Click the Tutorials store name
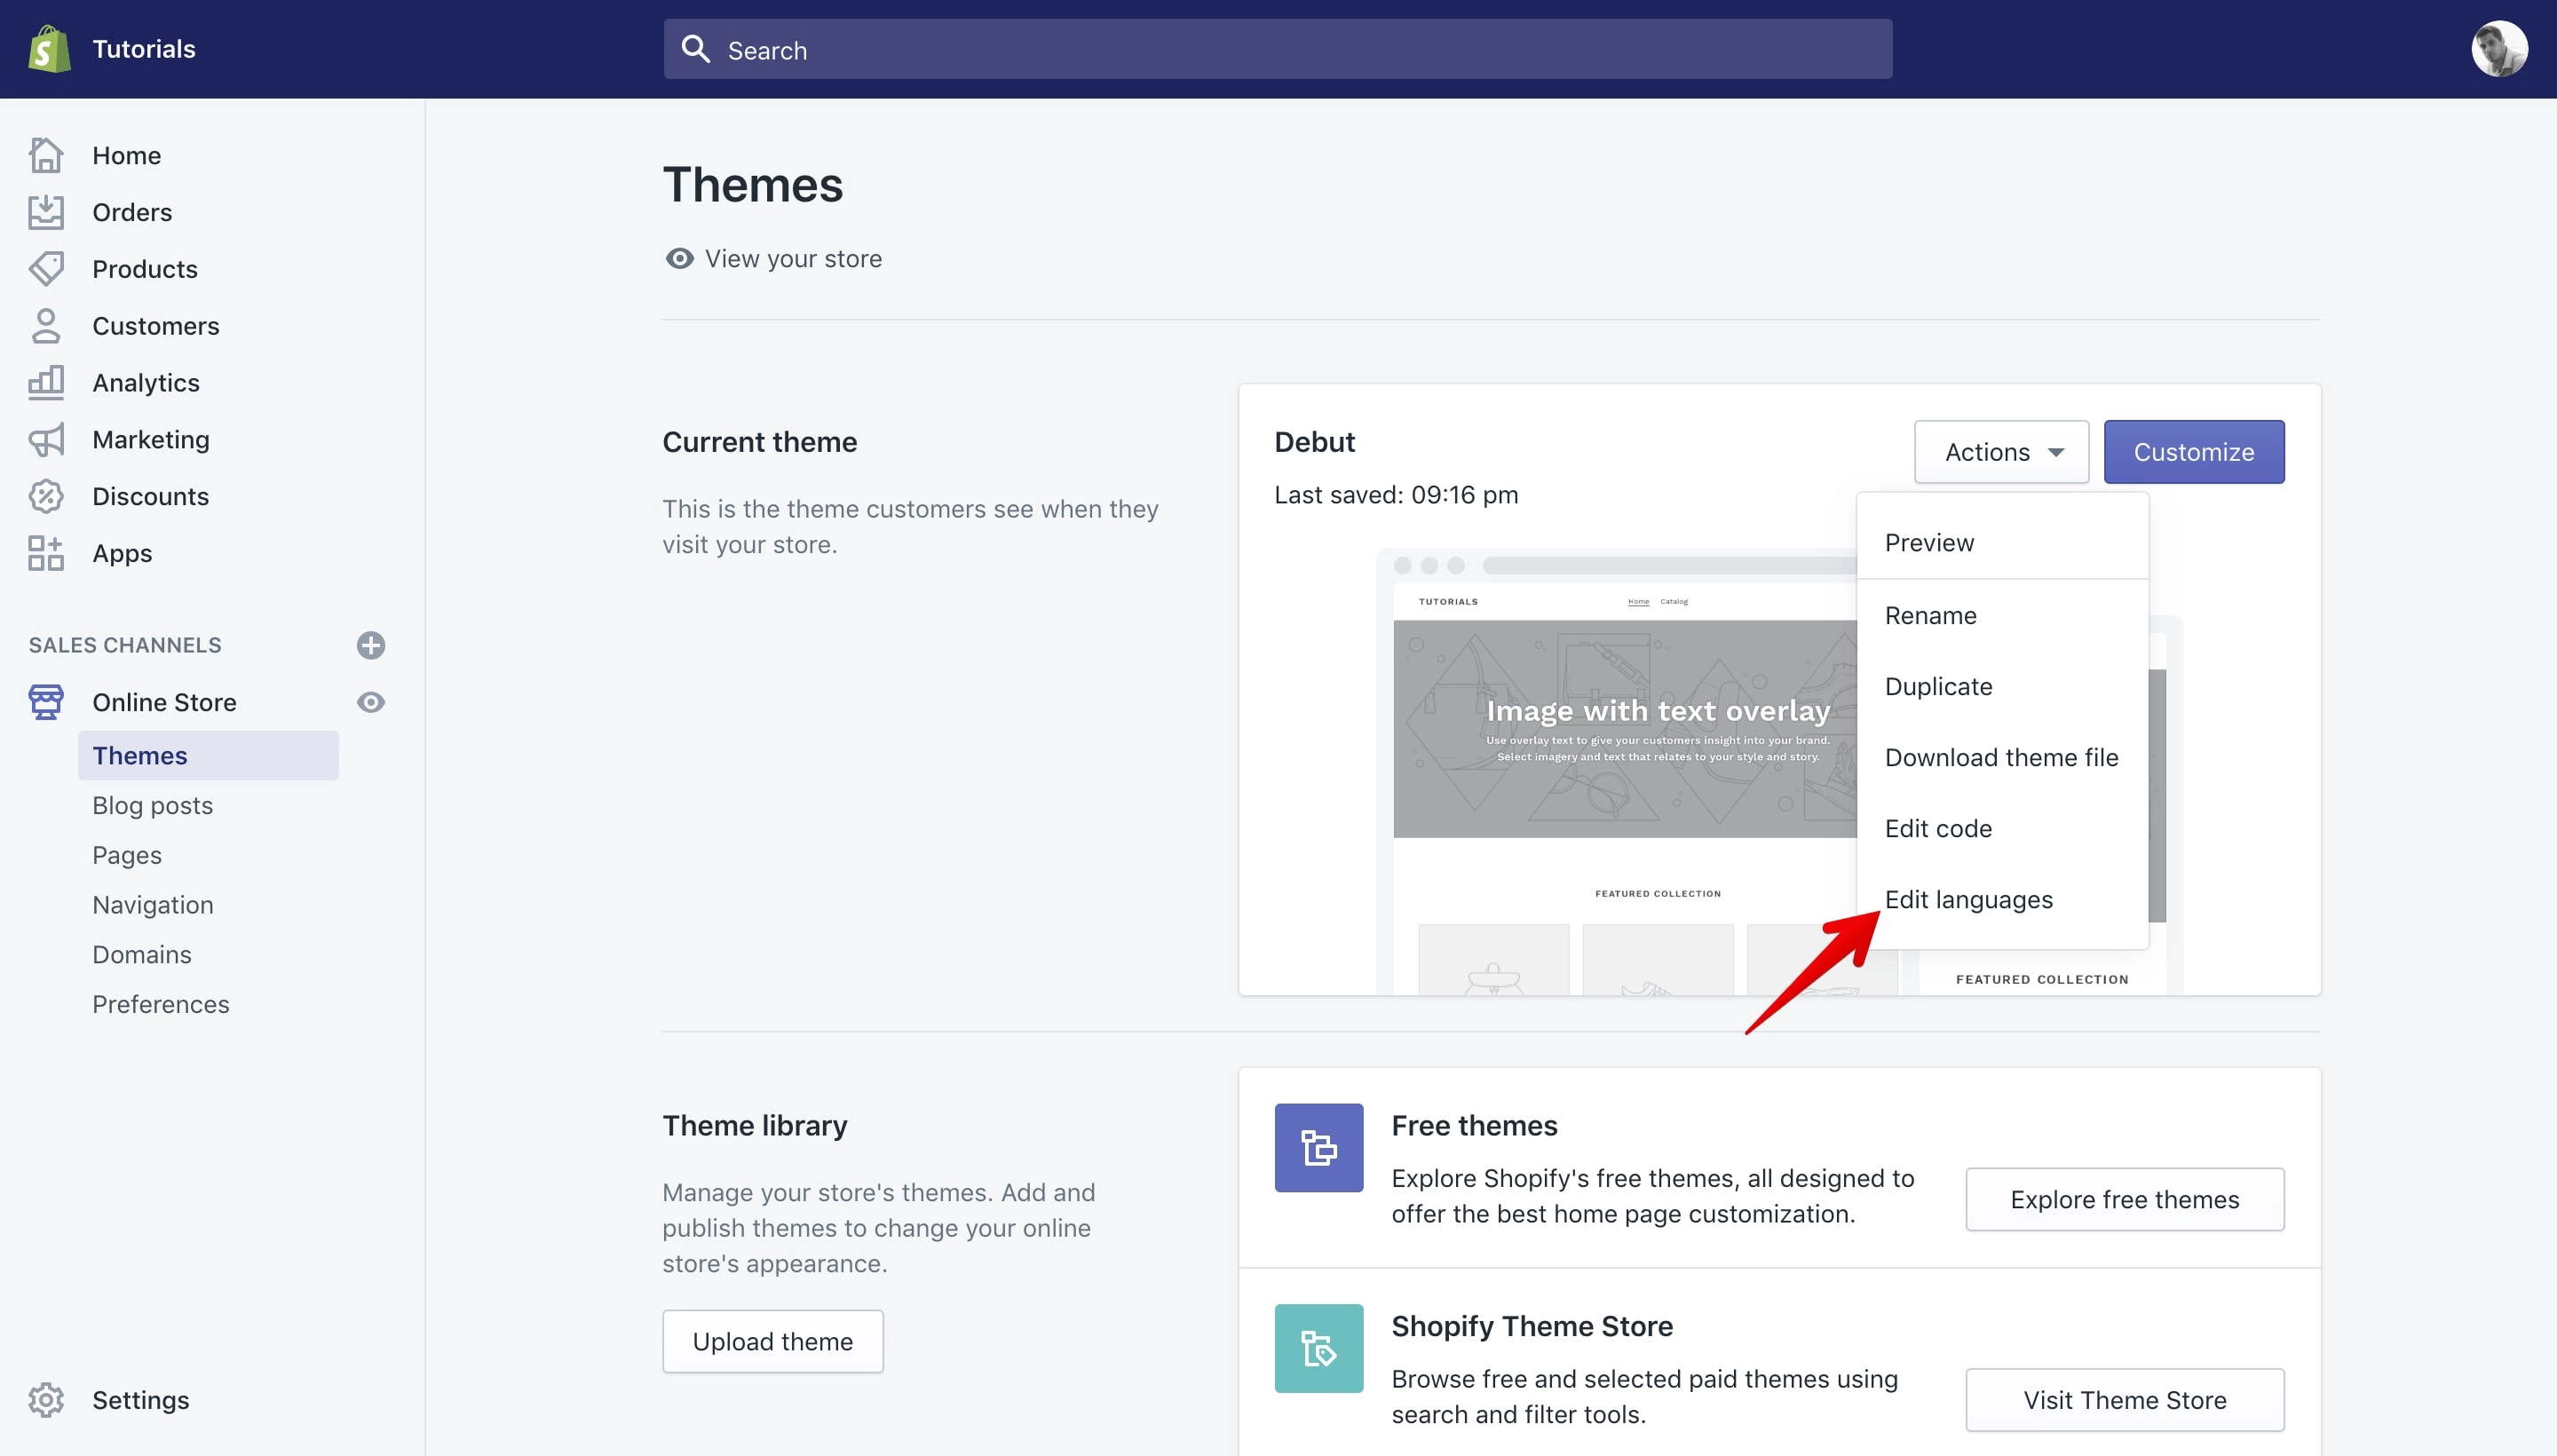The height and width of the screenshot is (1456, 2557). pos(144,49)
